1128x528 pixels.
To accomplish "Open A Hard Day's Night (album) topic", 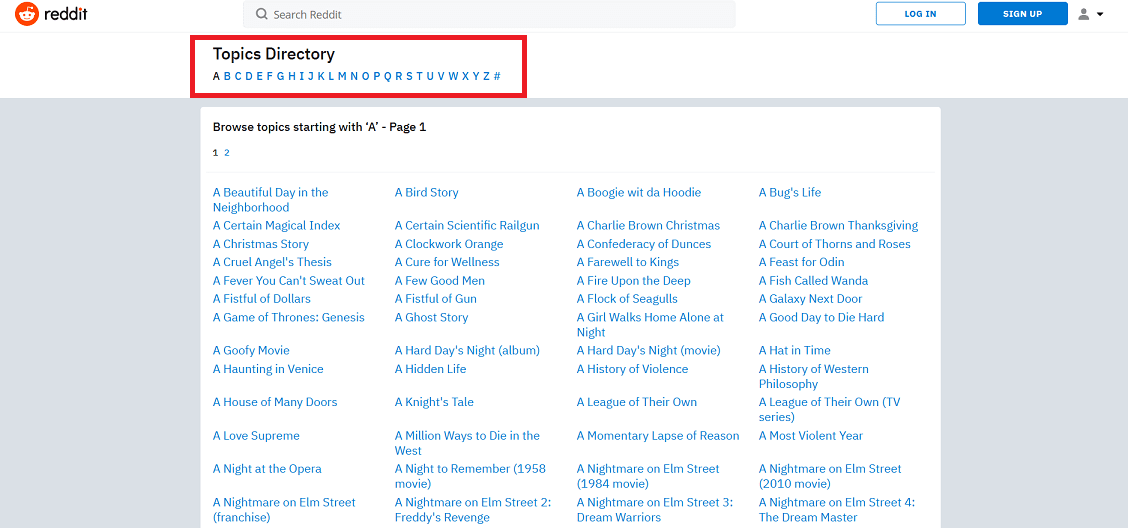I will (x=467, y=351).
